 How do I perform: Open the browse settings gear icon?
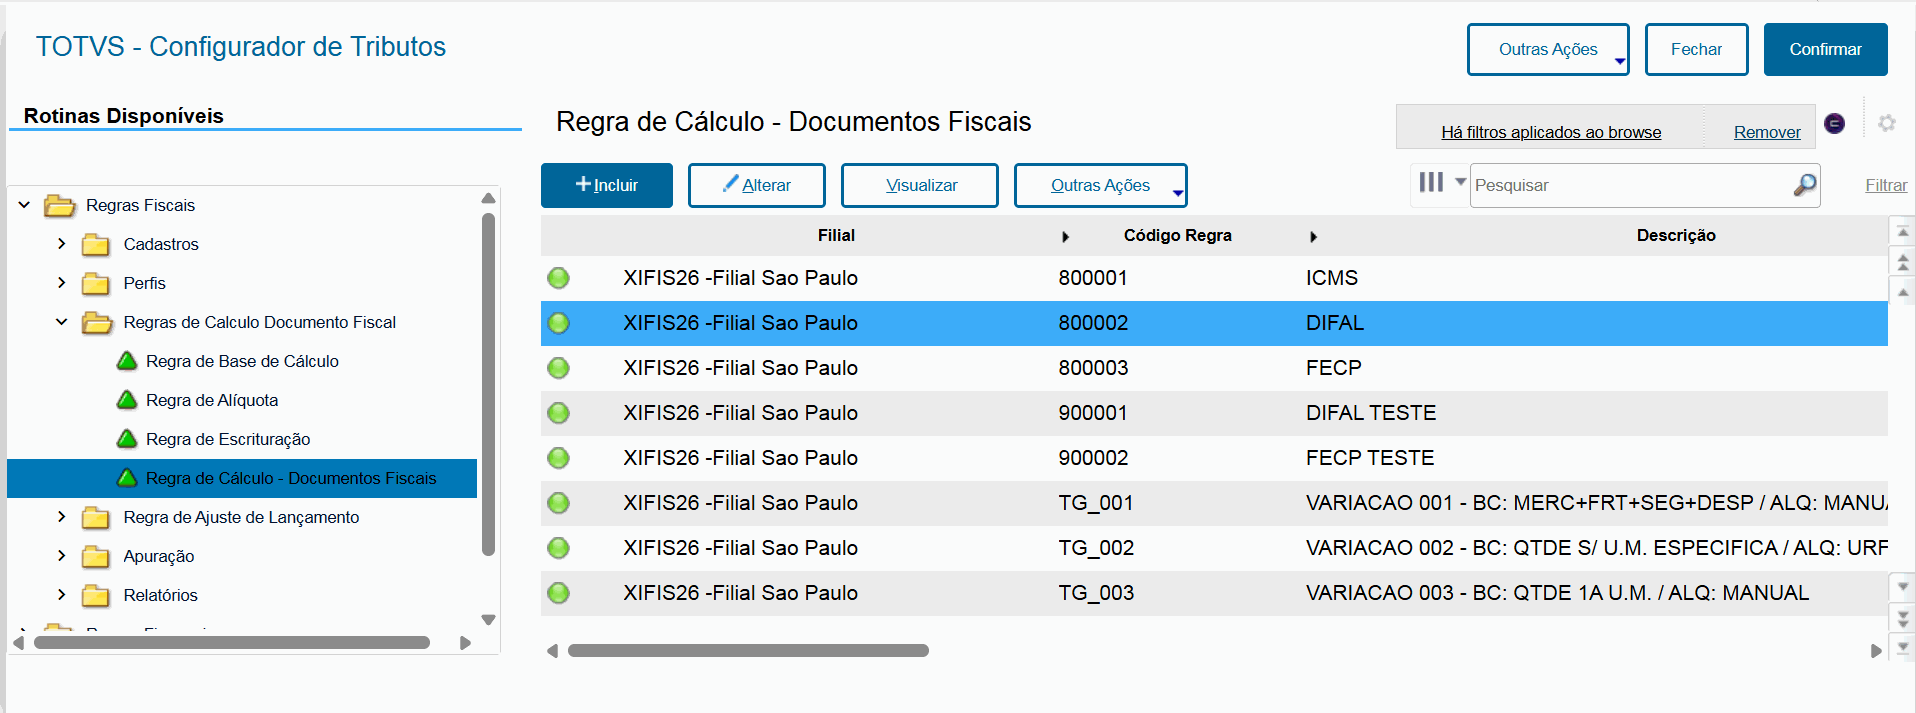(1886, 123)
